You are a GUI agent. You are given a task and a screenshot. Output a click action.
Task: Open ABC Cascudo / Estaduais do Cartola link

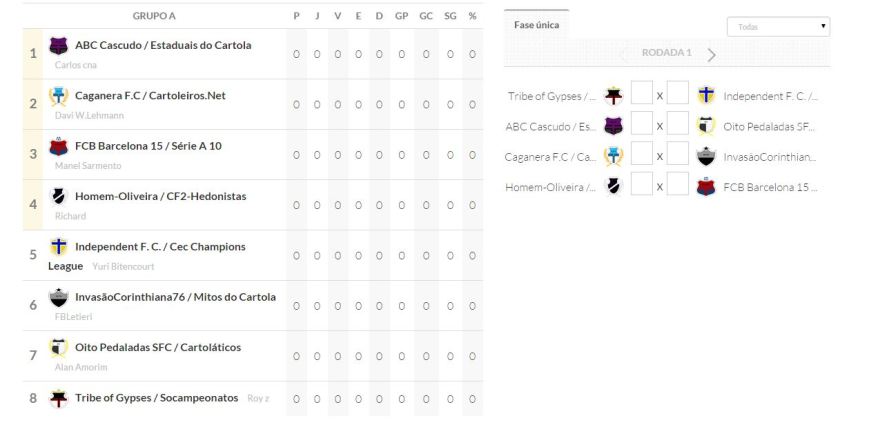pyautogui.click(x=163, y=45)
